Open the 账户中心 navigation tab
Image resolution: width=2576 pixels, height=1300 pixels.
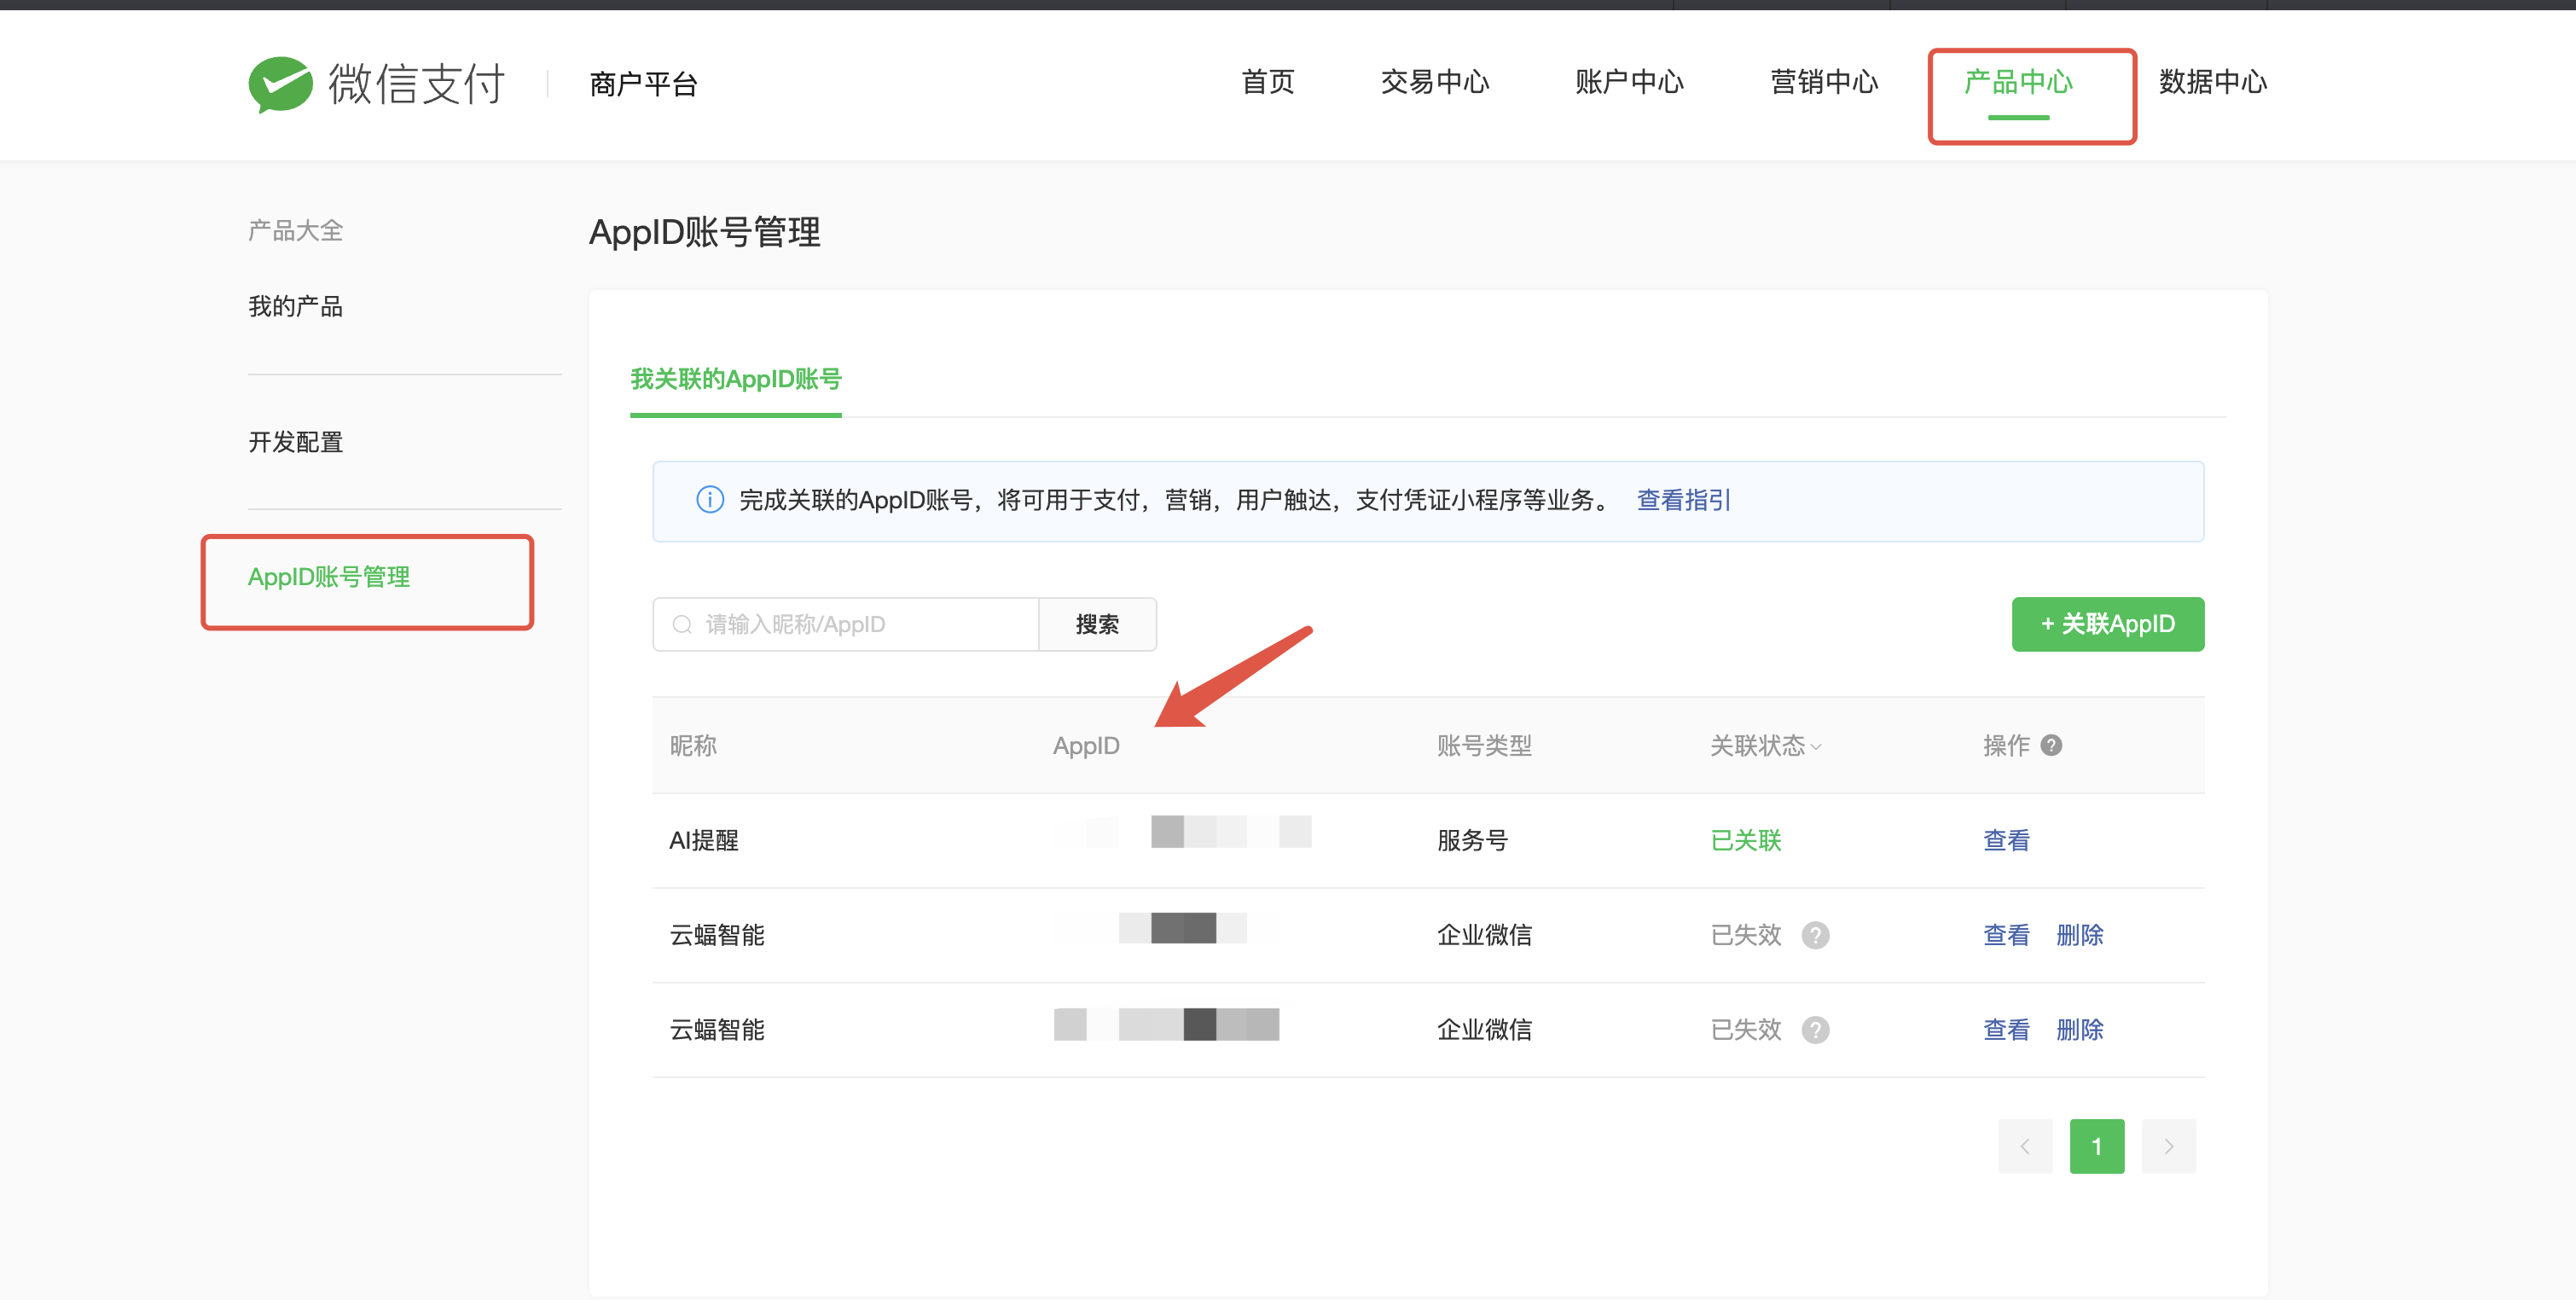coord(1629,82)
